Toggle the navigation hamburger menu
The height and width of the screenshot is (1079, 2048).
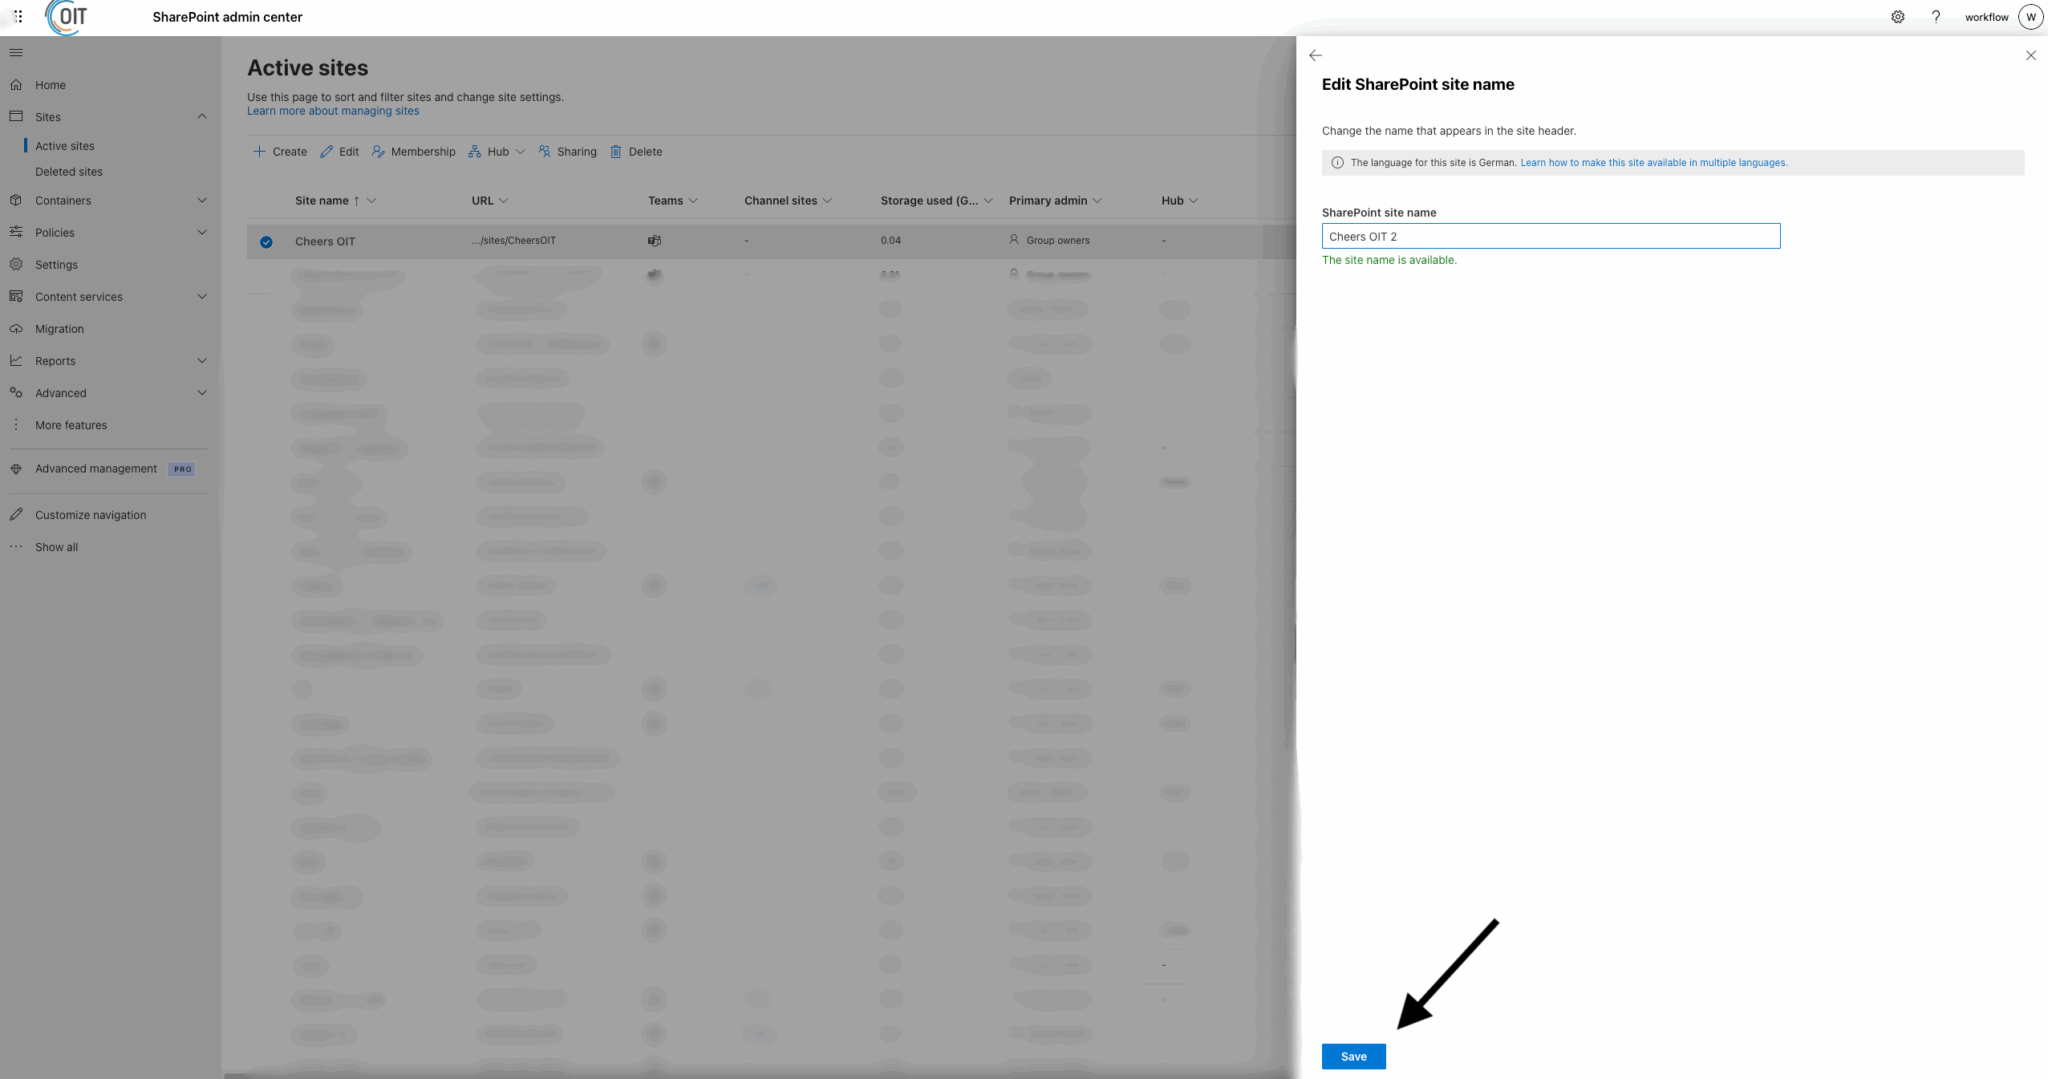16,52
